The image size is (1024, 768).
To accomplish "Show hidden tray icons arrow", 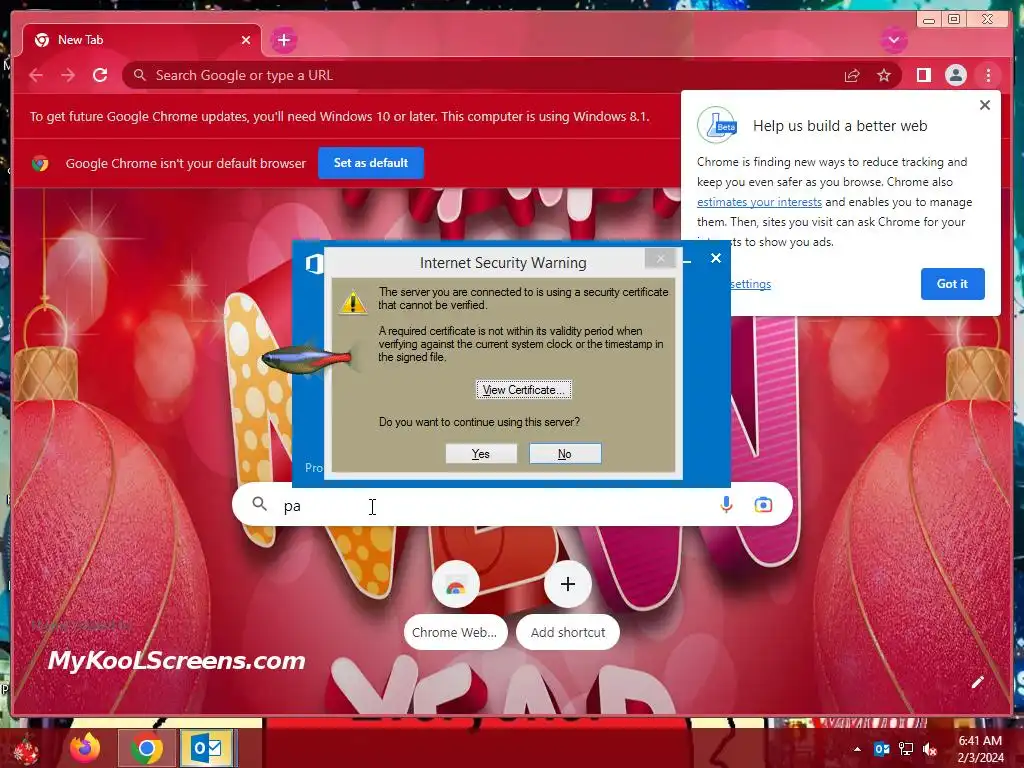I will click(x=857, y=749).
